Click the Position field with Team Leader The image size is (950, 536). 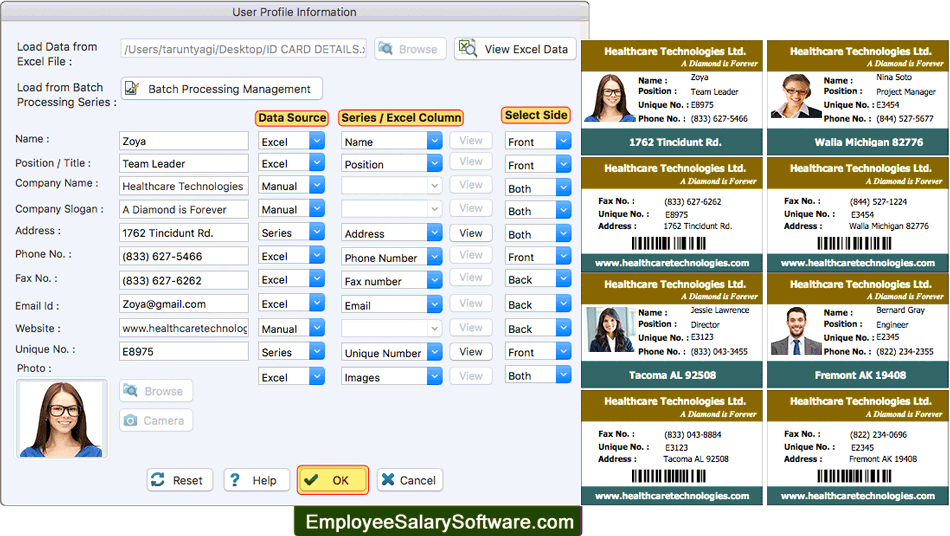point(184,164)
